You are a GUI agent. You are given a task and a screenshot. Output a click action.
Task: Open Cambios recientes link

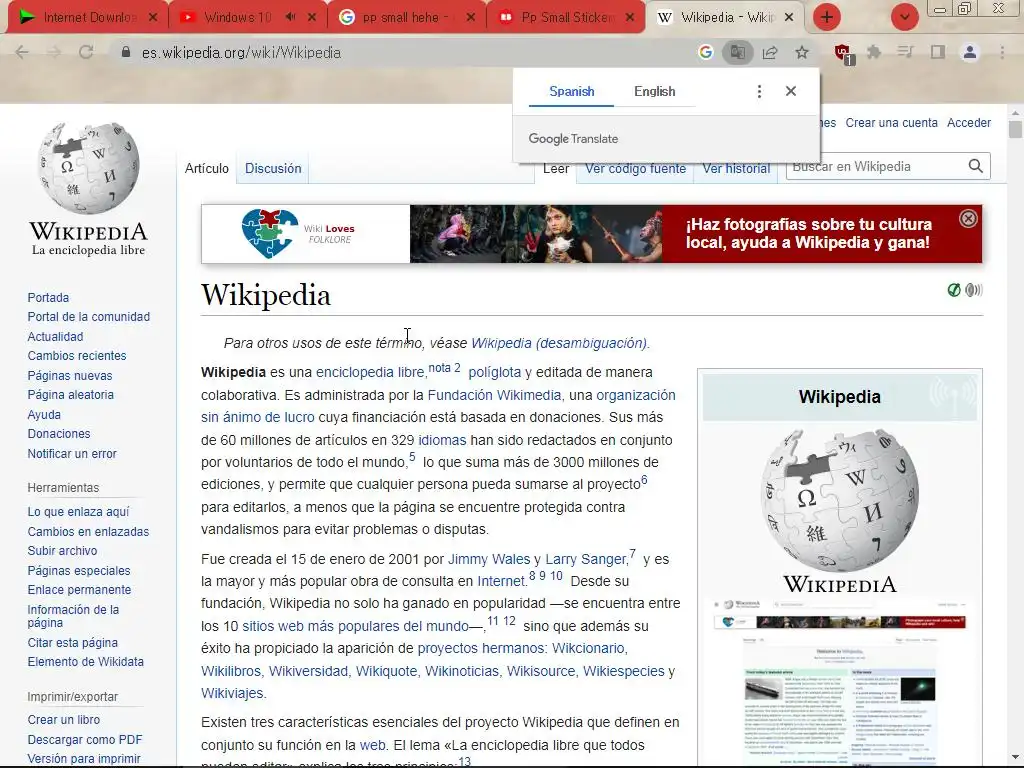[77, 355]
